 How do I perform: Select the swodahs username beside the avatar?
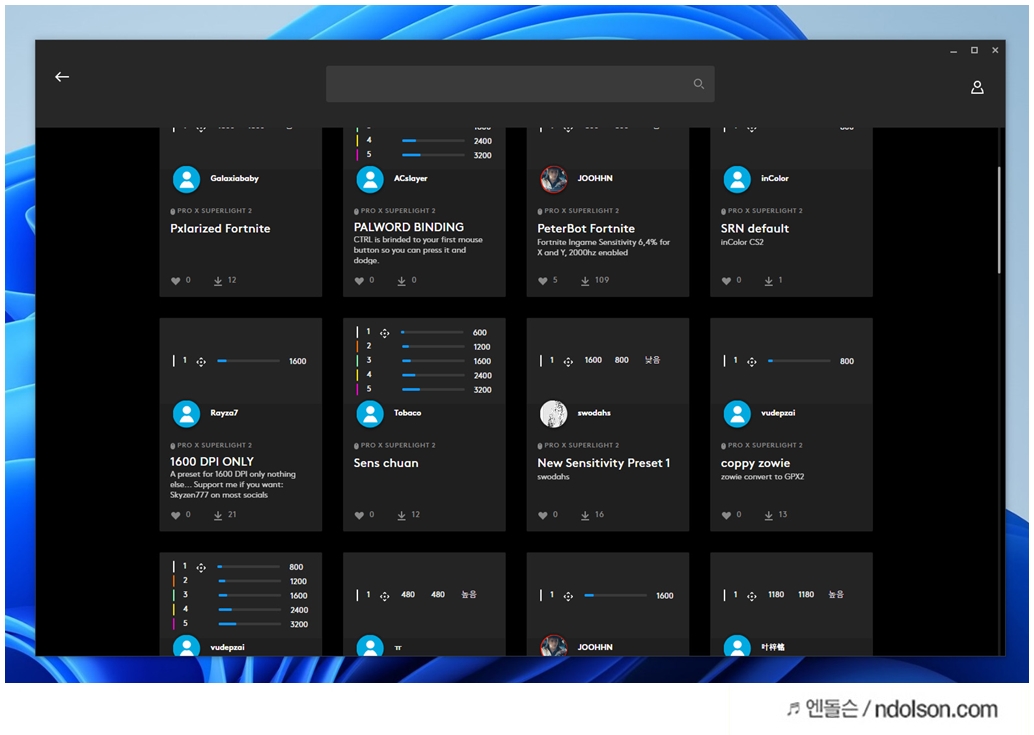[x=593, y=413]
